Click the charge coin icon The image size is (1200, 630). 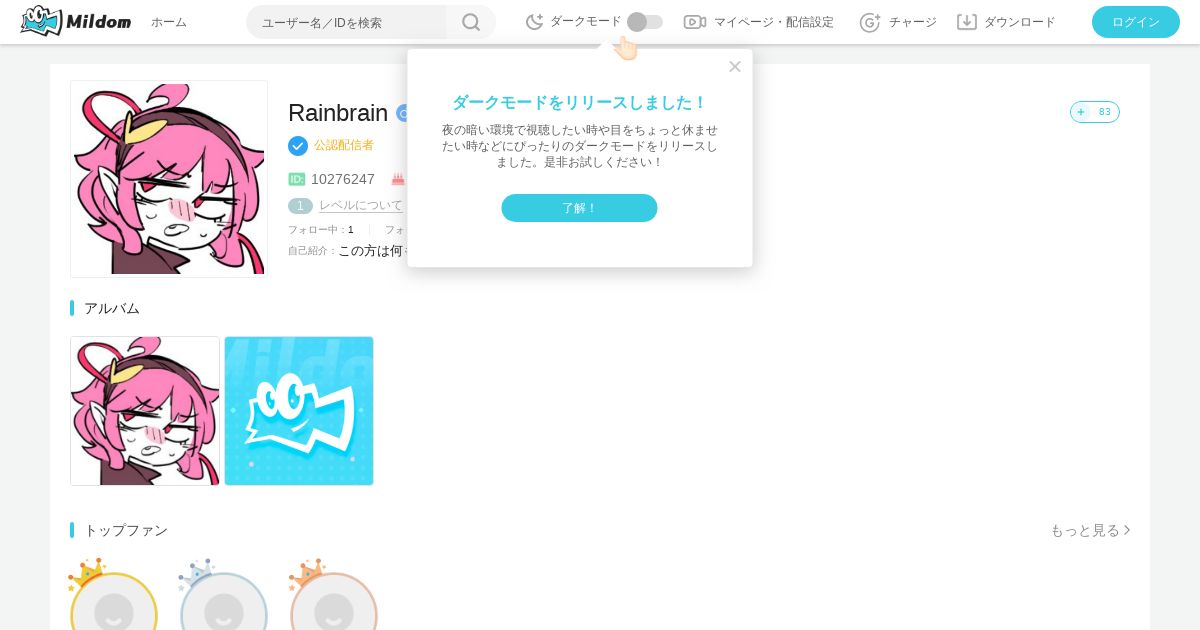870,22
